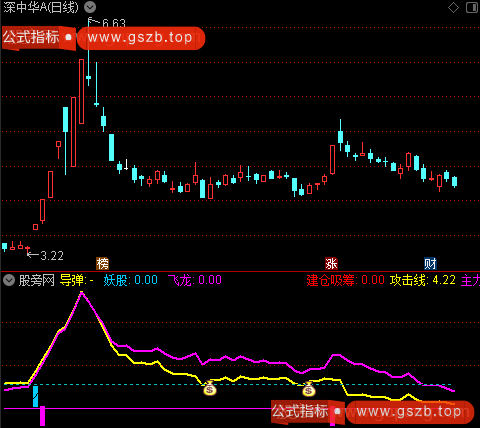Click the magenta signal bar at panel bottom left
480x428 pixels.
click(42, 416)
